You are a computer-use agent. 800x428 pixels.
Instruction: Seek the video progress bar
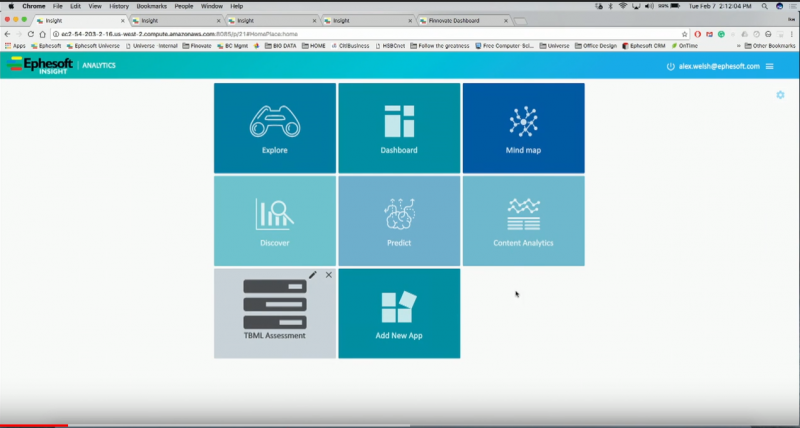coord(400,425)
